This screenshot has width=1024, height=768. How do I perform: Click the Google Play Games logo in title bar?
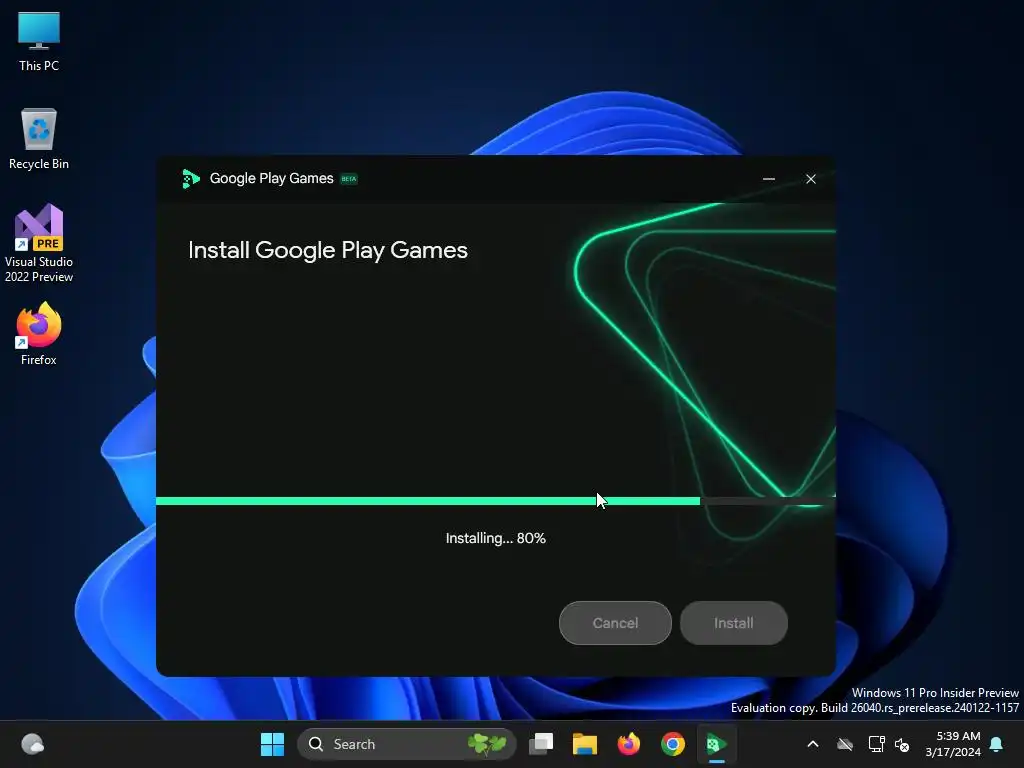click(x=191, y=178)
